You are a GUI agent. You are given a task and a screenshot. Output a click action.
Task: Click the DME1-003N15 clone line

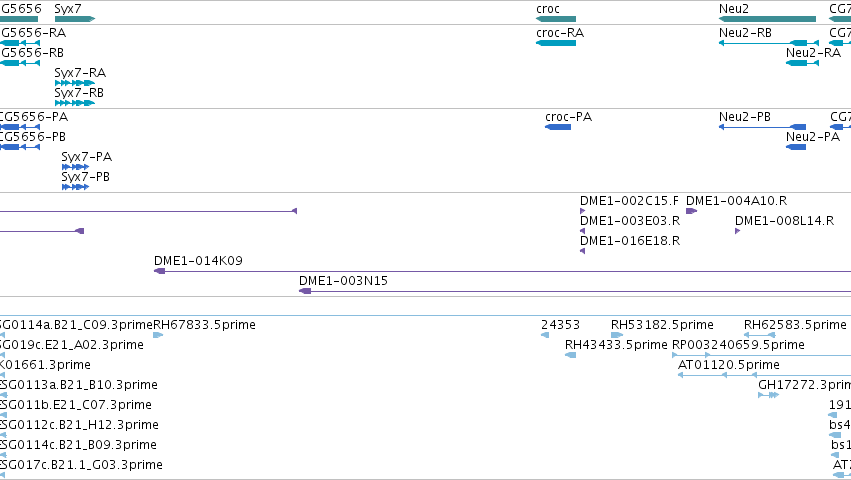[575, 291]
